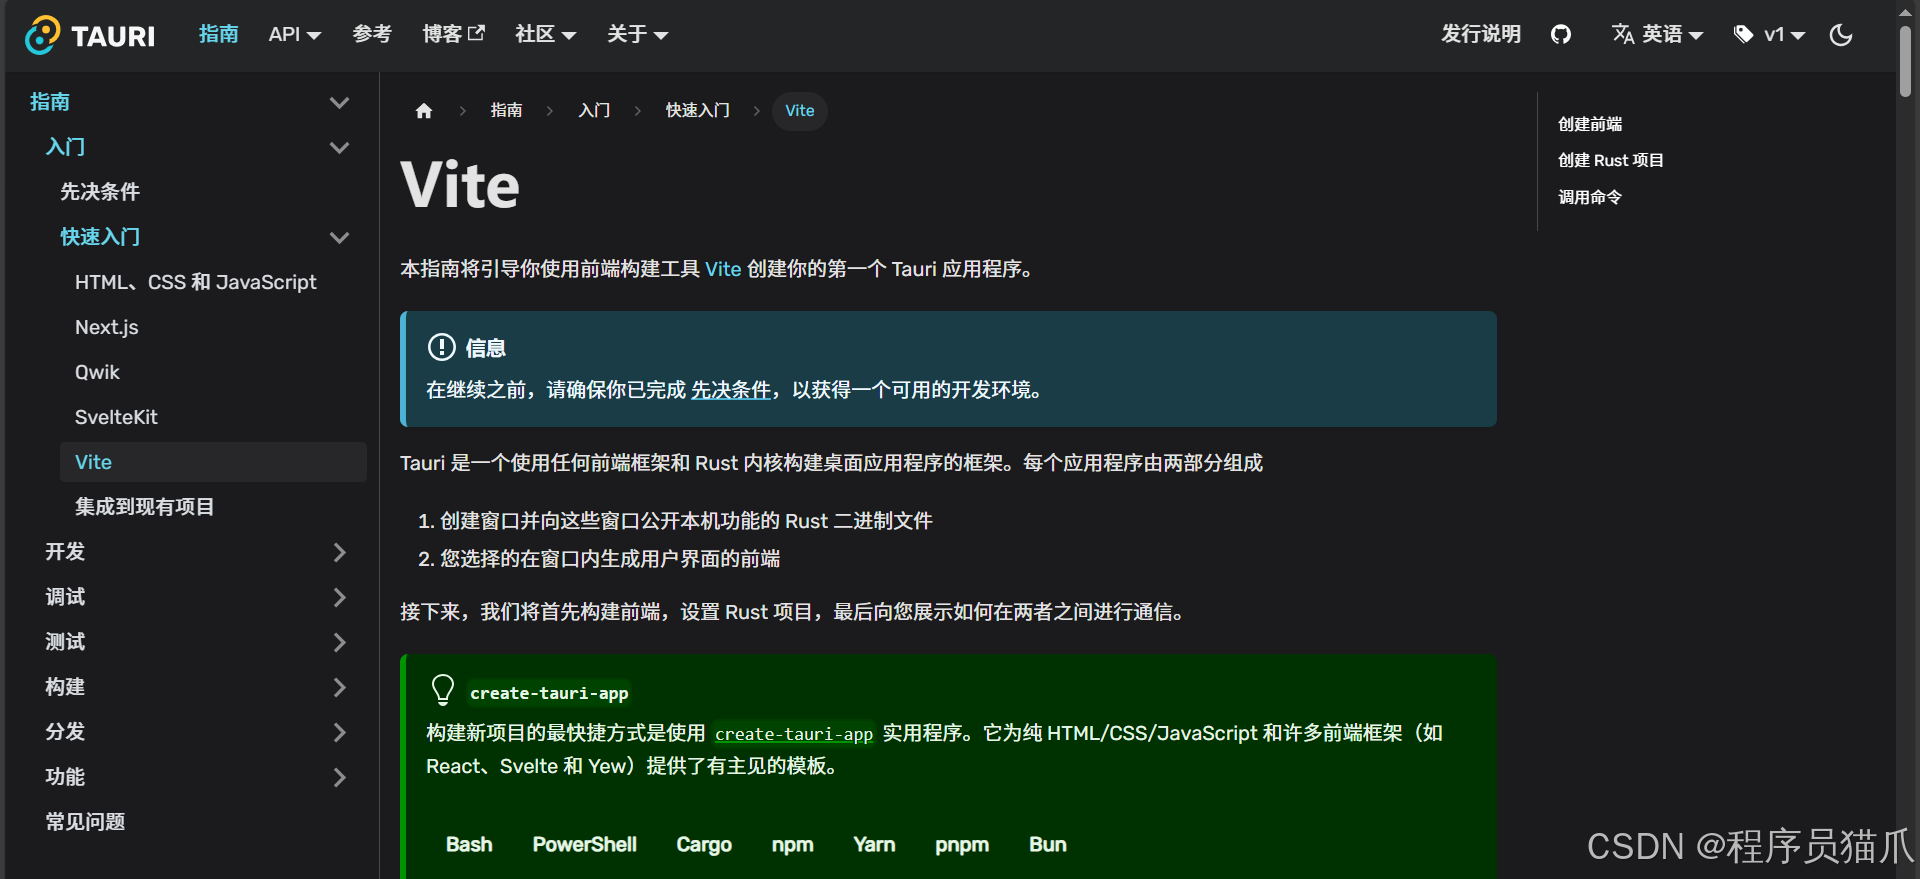
Task: Click the Vite page heading
Action: click(x=460, y=186)
